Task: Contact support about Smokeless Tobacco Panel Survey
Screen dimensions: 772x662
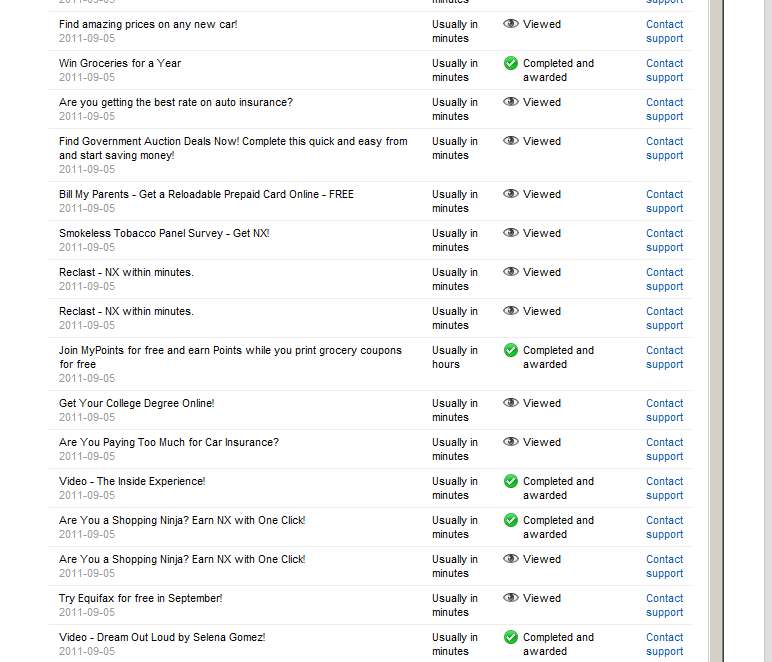Action: tap(664, 240)
